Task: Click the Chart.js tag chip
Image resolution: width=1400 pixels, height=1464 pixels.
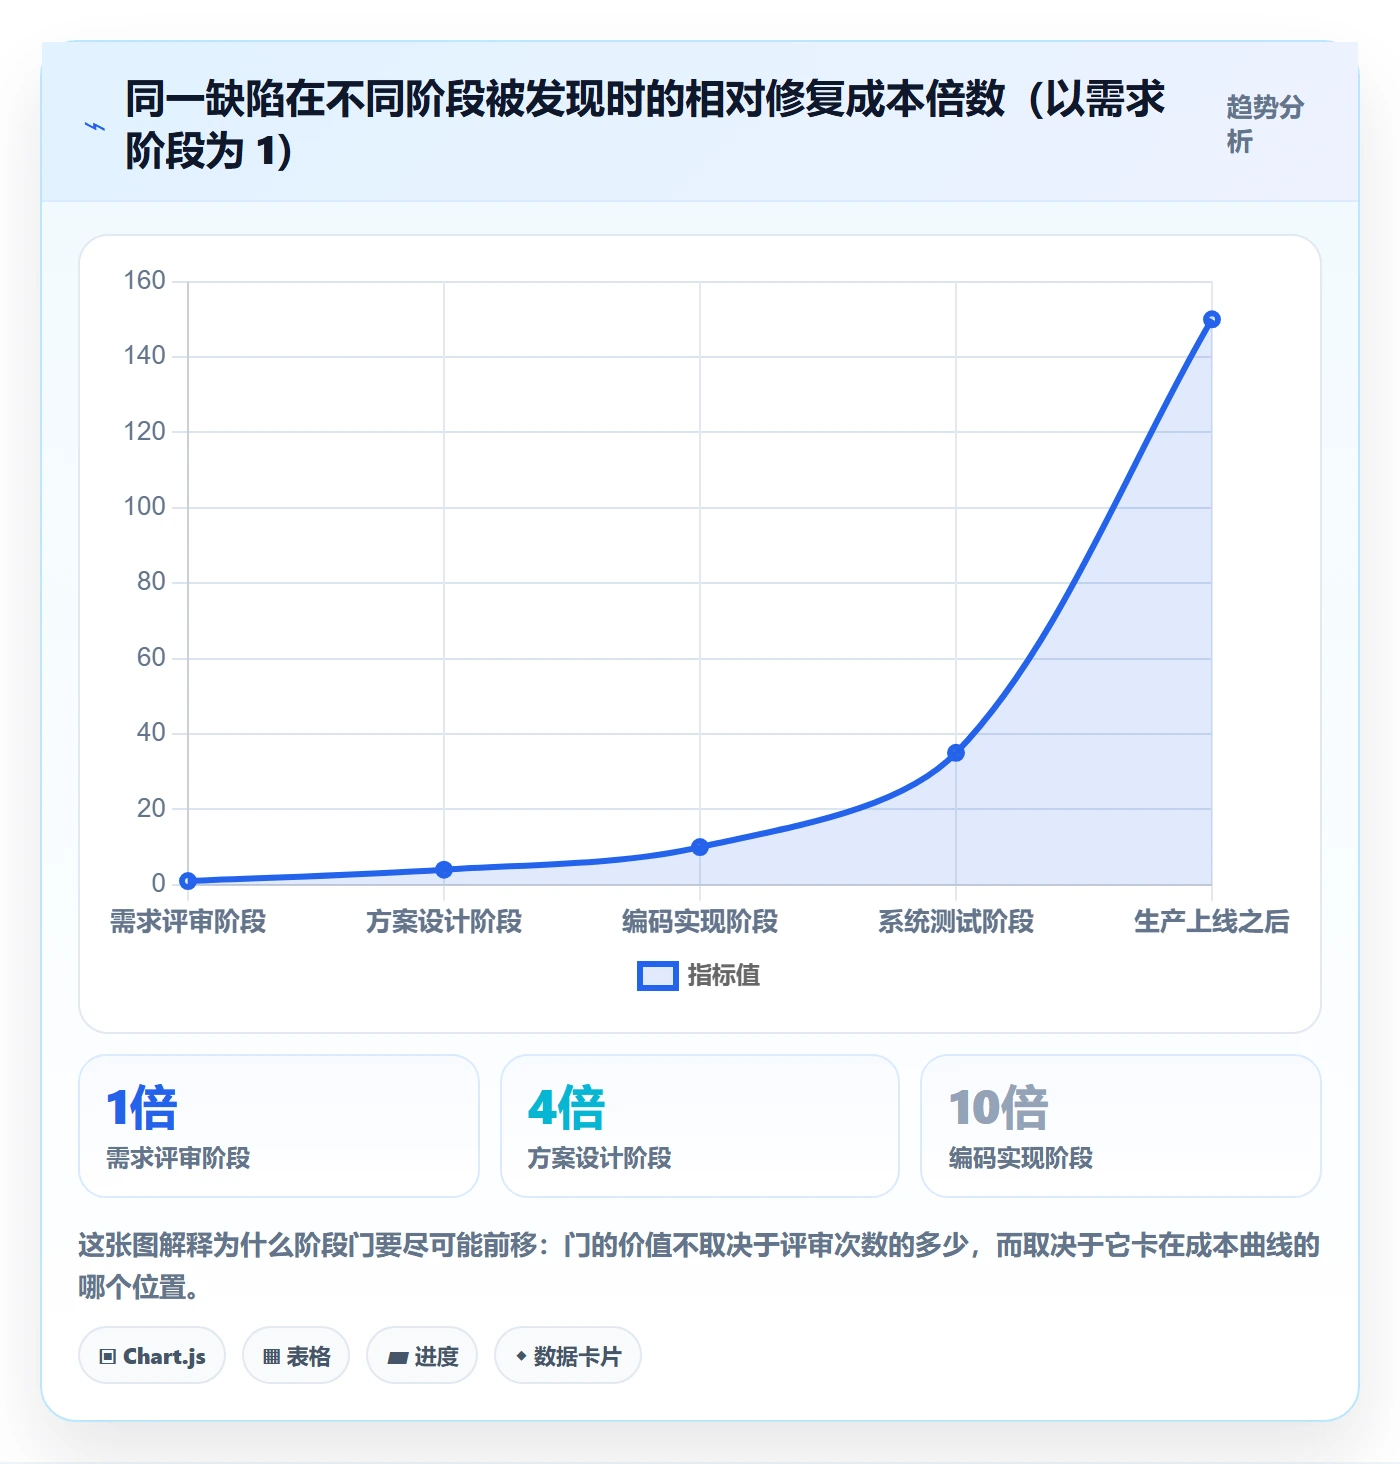Action: coord(152,1356)
